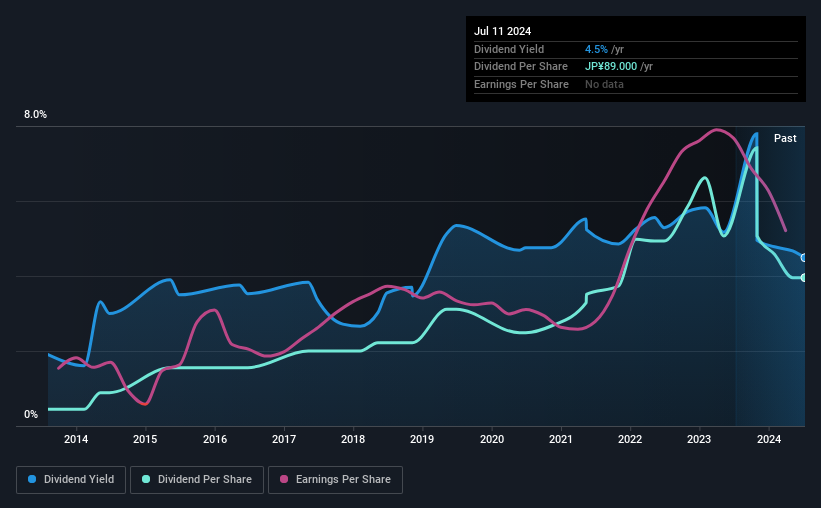Click the blue endpoint marker on the chart
Image resolution: width=821 pixels, height=508 pixels.
pyautogui.click(x=804, y=258)
